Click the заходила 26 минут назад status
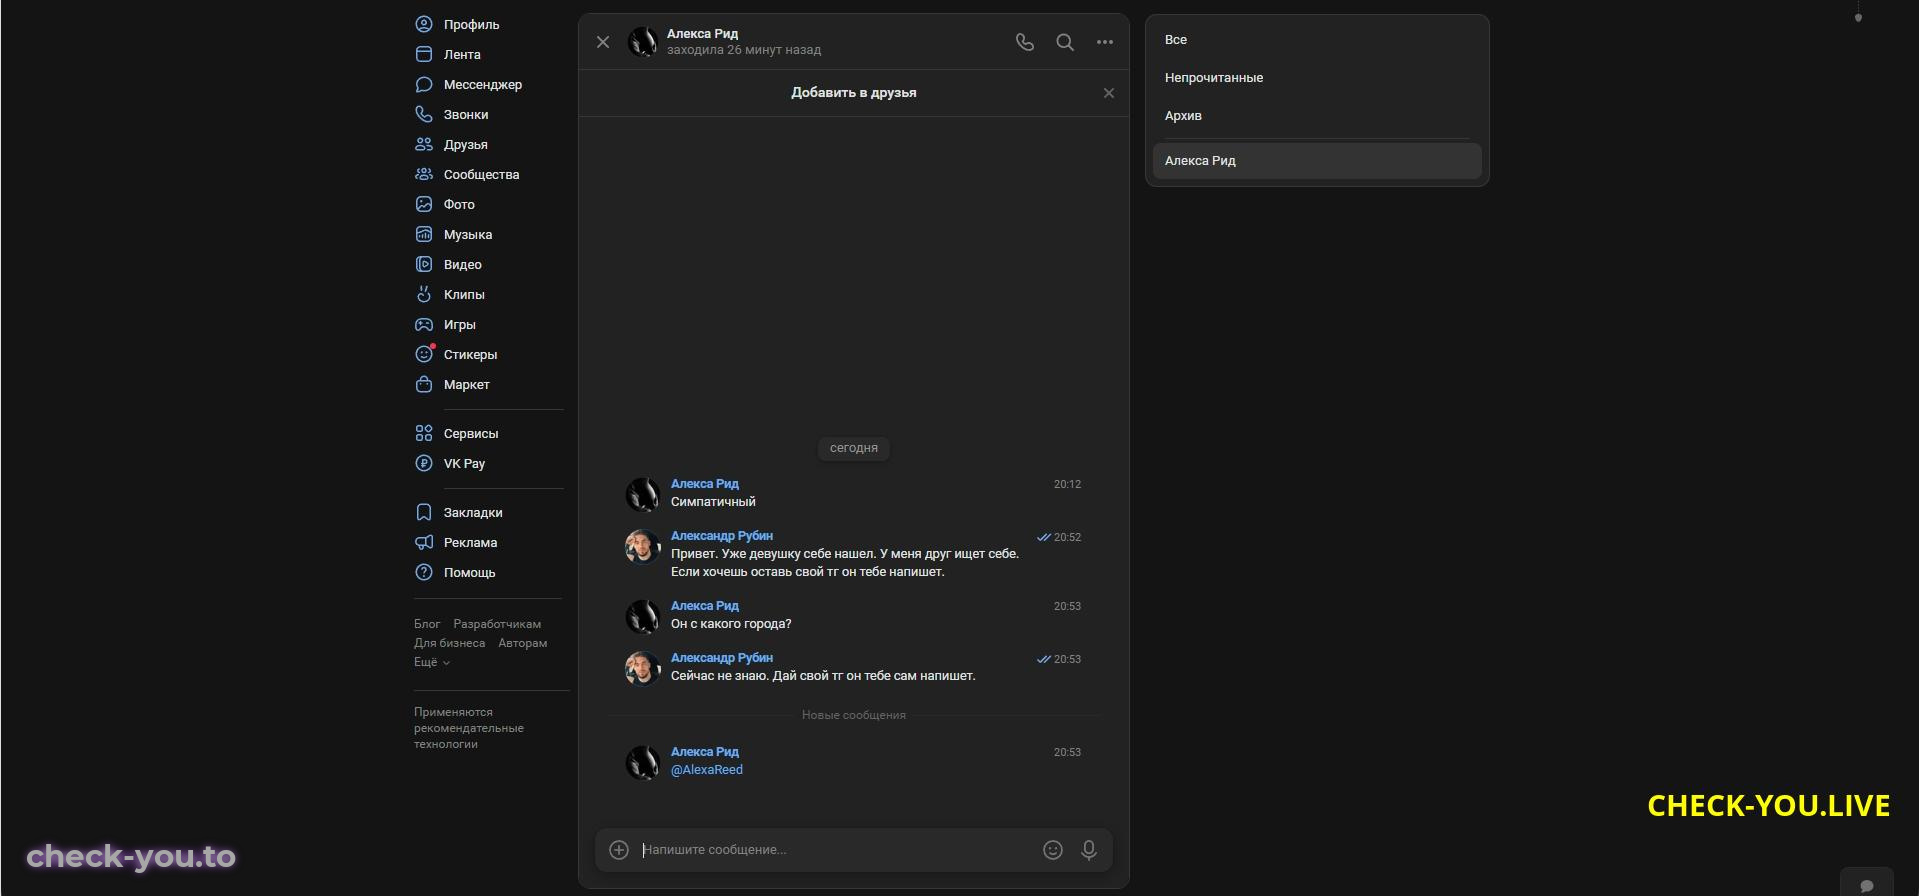 pyautogui.click(x=744, y=50)
